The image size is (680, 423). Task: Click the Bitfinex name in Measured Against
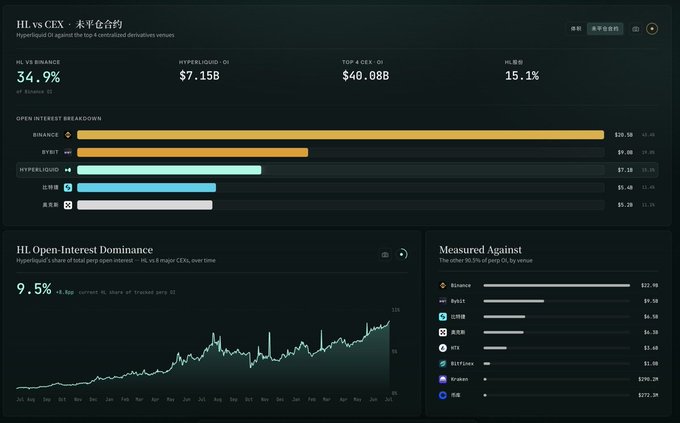[462, 364]
